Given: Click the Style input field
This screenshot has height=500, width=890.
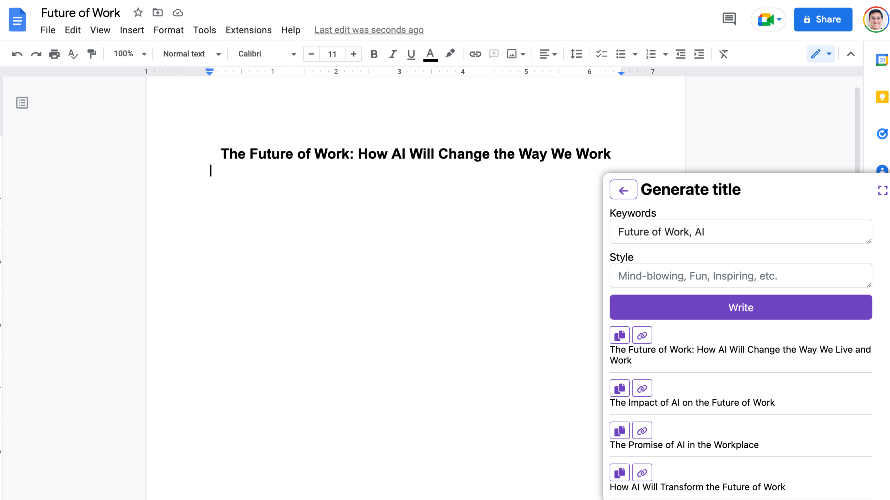Looking at the screenshot, I should click(x=741, y=276).
